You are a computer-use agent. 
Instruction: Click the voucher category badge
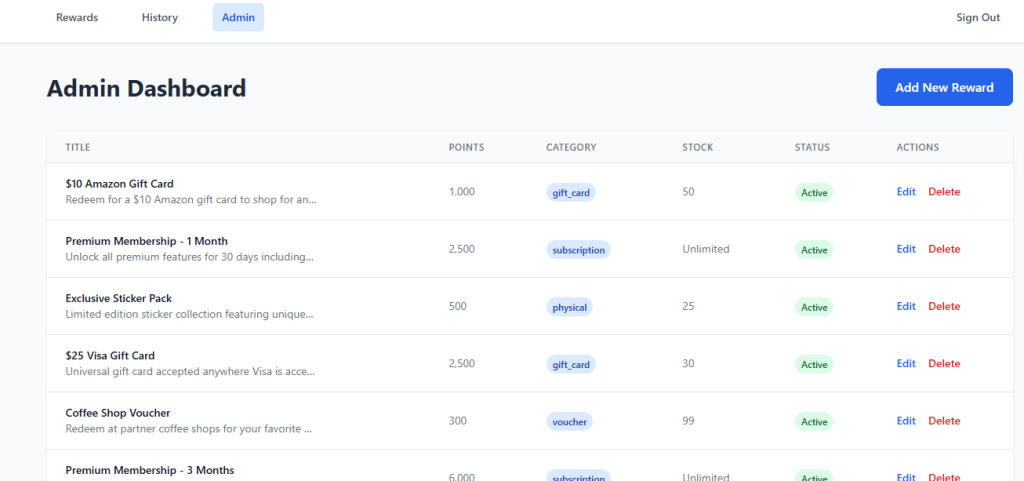pyautogui.click(x=569, y=422)
